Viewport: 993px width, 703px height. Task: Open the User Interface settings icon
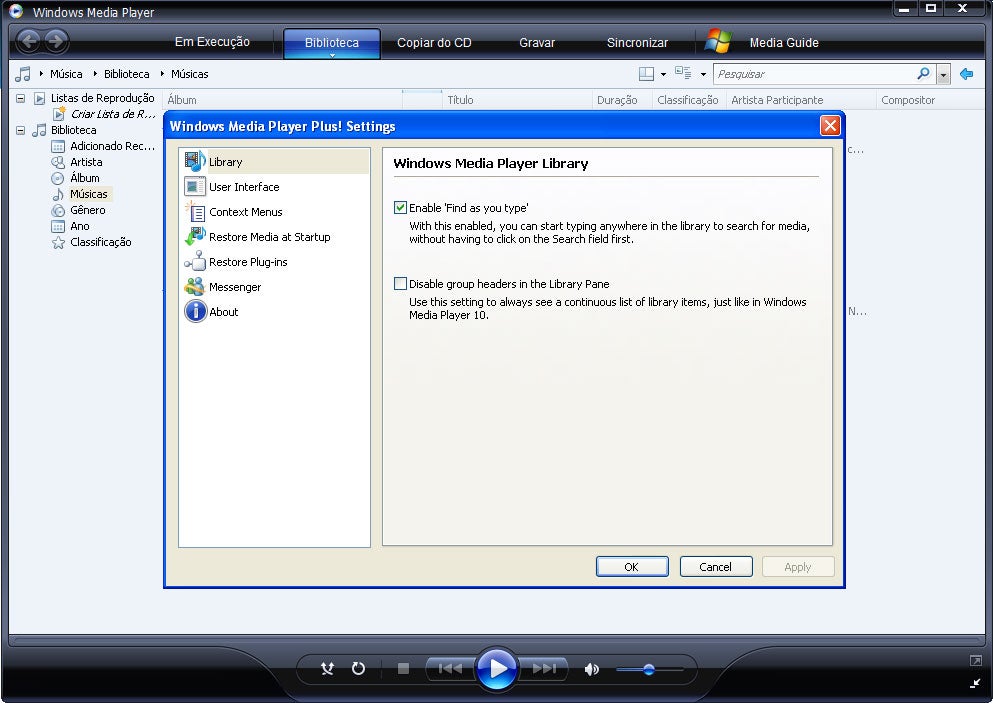tap(195, 187)
